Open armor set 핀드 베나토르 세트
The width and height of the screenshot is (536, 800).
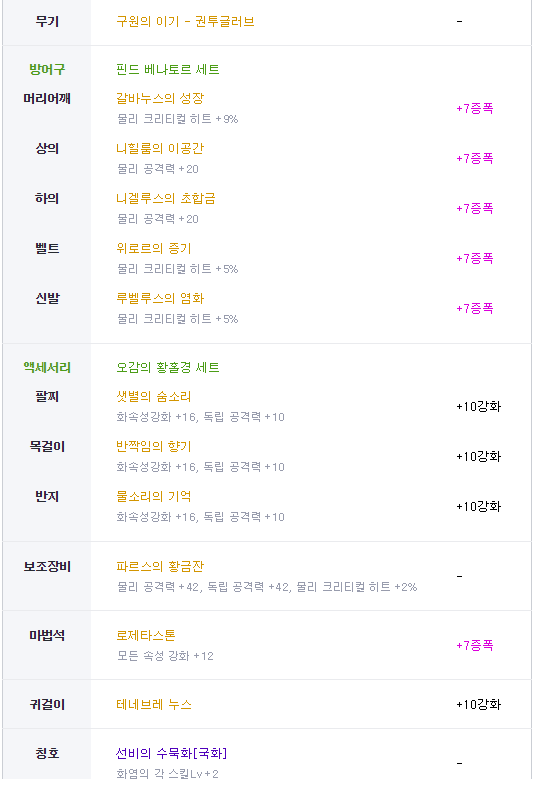(168, 69)
